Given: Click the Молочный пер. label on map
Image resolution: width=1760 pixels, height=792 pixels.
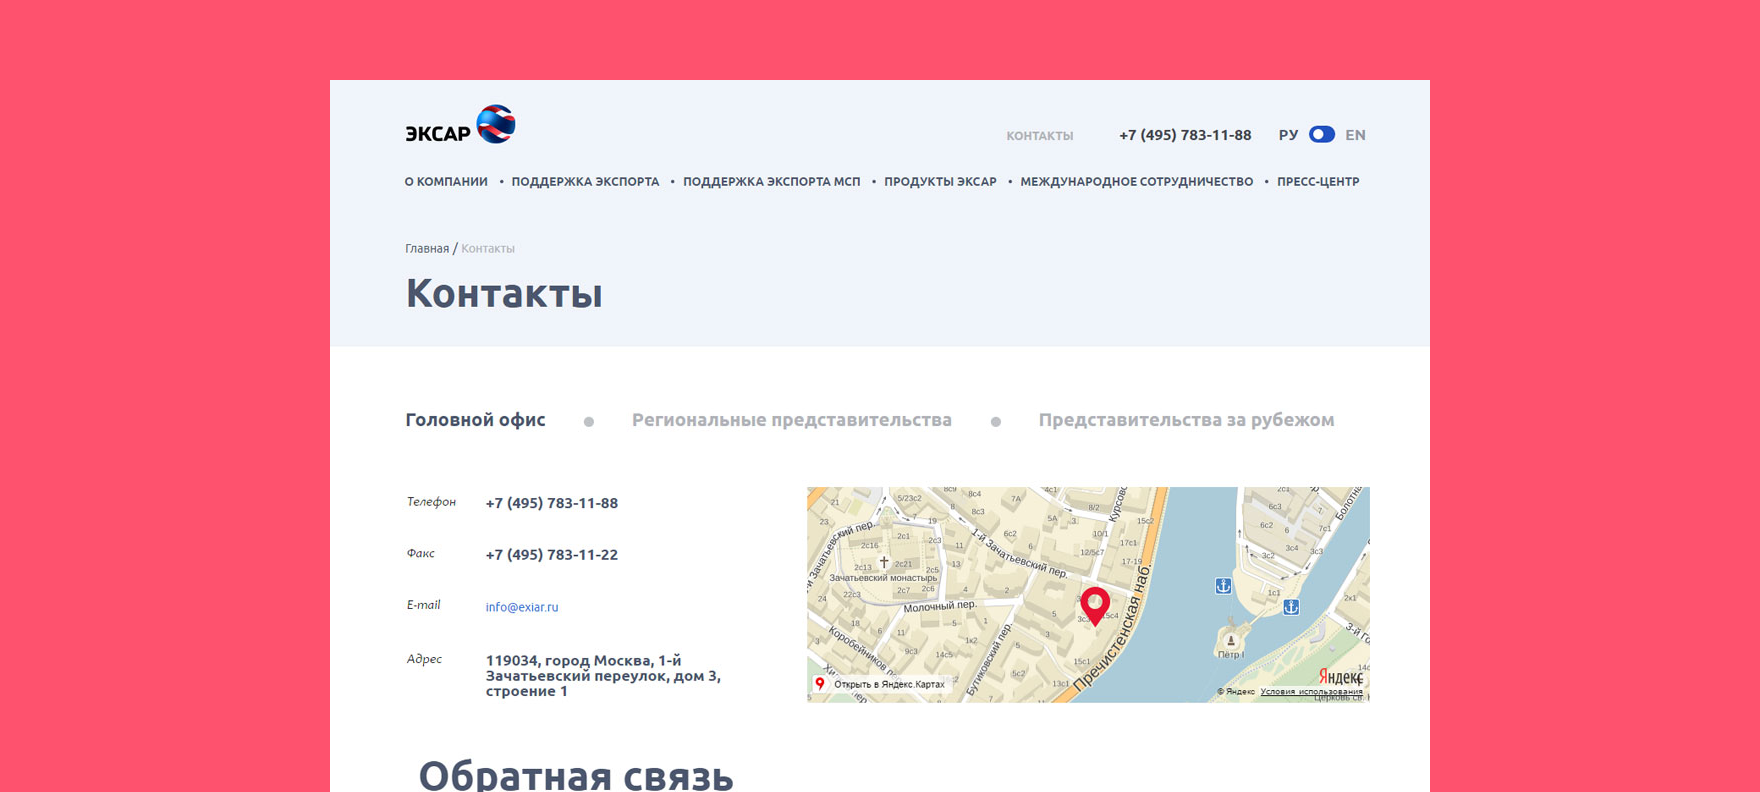Looking at the screenshot, I should [940, 606].
